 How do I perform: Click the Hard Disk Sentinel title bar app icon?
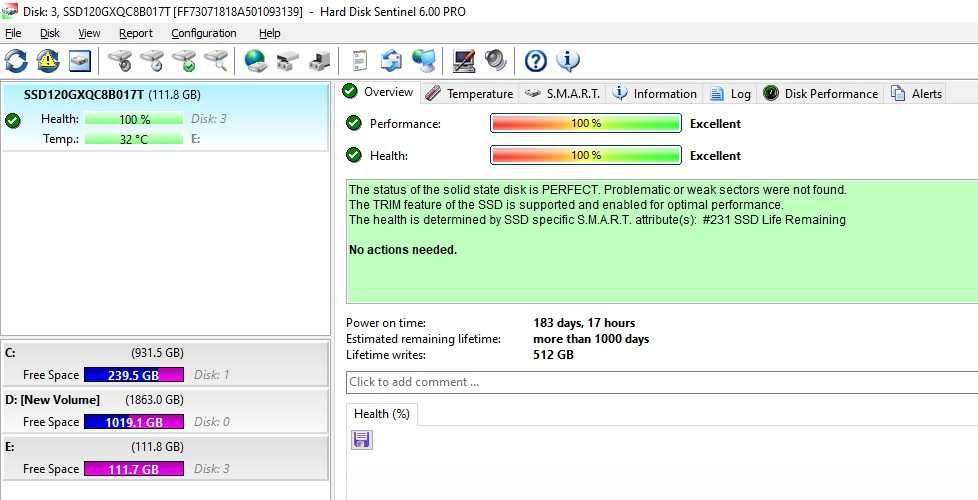(x=9, y=11)
